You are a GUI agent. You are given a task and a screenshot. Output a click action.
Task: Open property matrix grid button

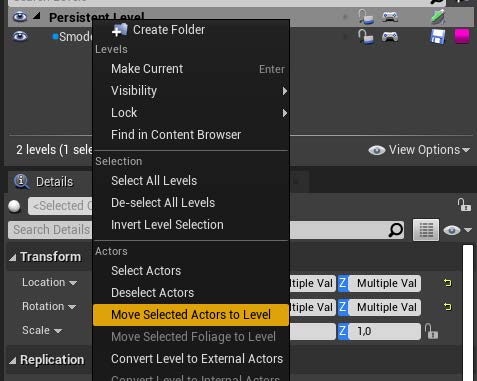(426, 230)
